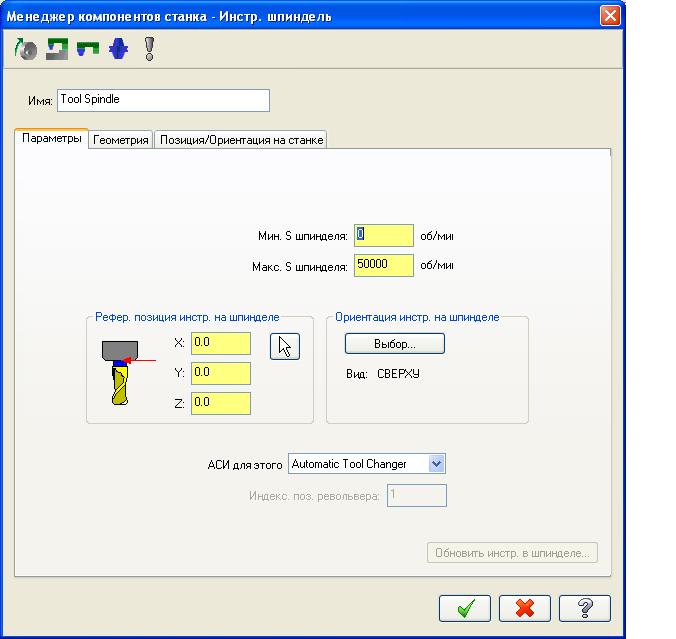Click the Z reference position field
Viewport: 676px width, 639px height.
coord(221,403)
